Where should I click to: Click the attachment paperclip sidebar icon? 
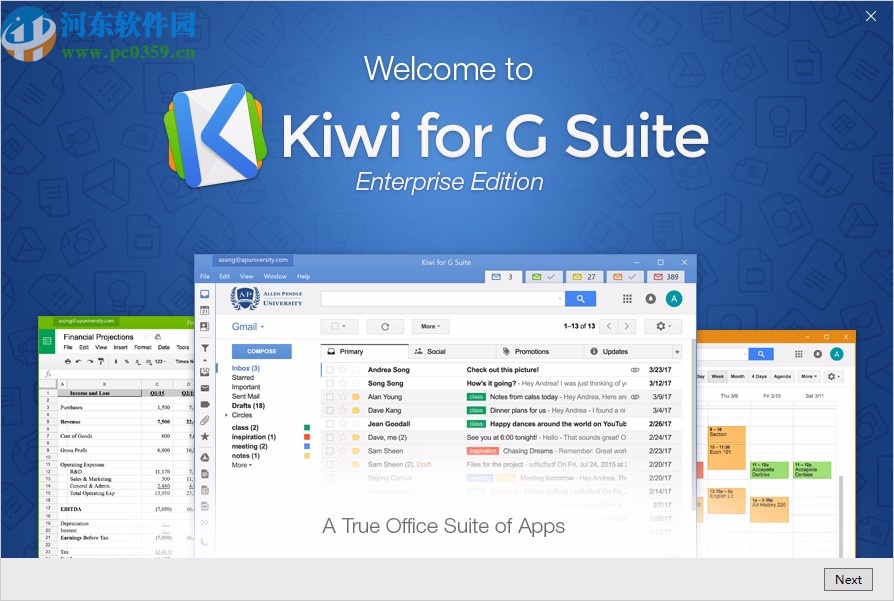(206, 418)
